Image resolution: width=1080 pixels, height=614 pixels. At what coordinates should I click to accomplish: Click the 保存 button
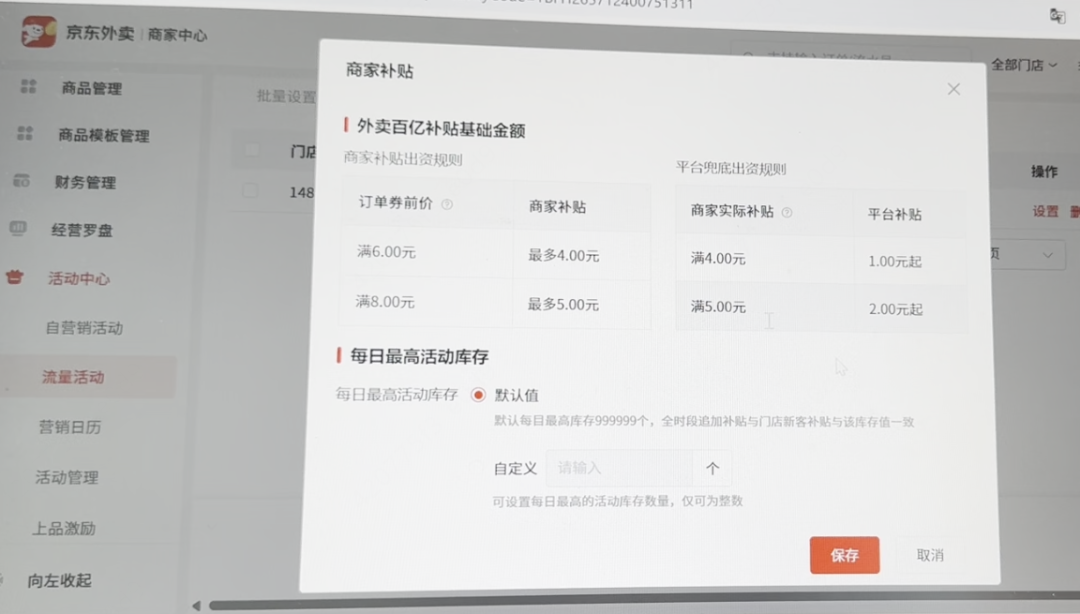844,555
